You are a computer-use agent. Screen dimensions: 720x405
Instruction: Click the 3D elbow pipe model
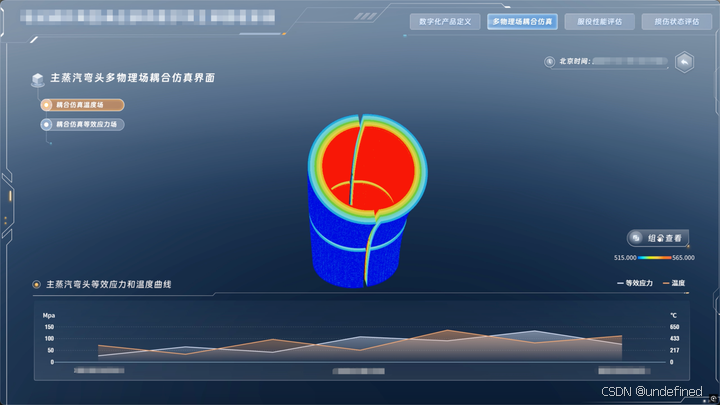[x=367, y=201]
